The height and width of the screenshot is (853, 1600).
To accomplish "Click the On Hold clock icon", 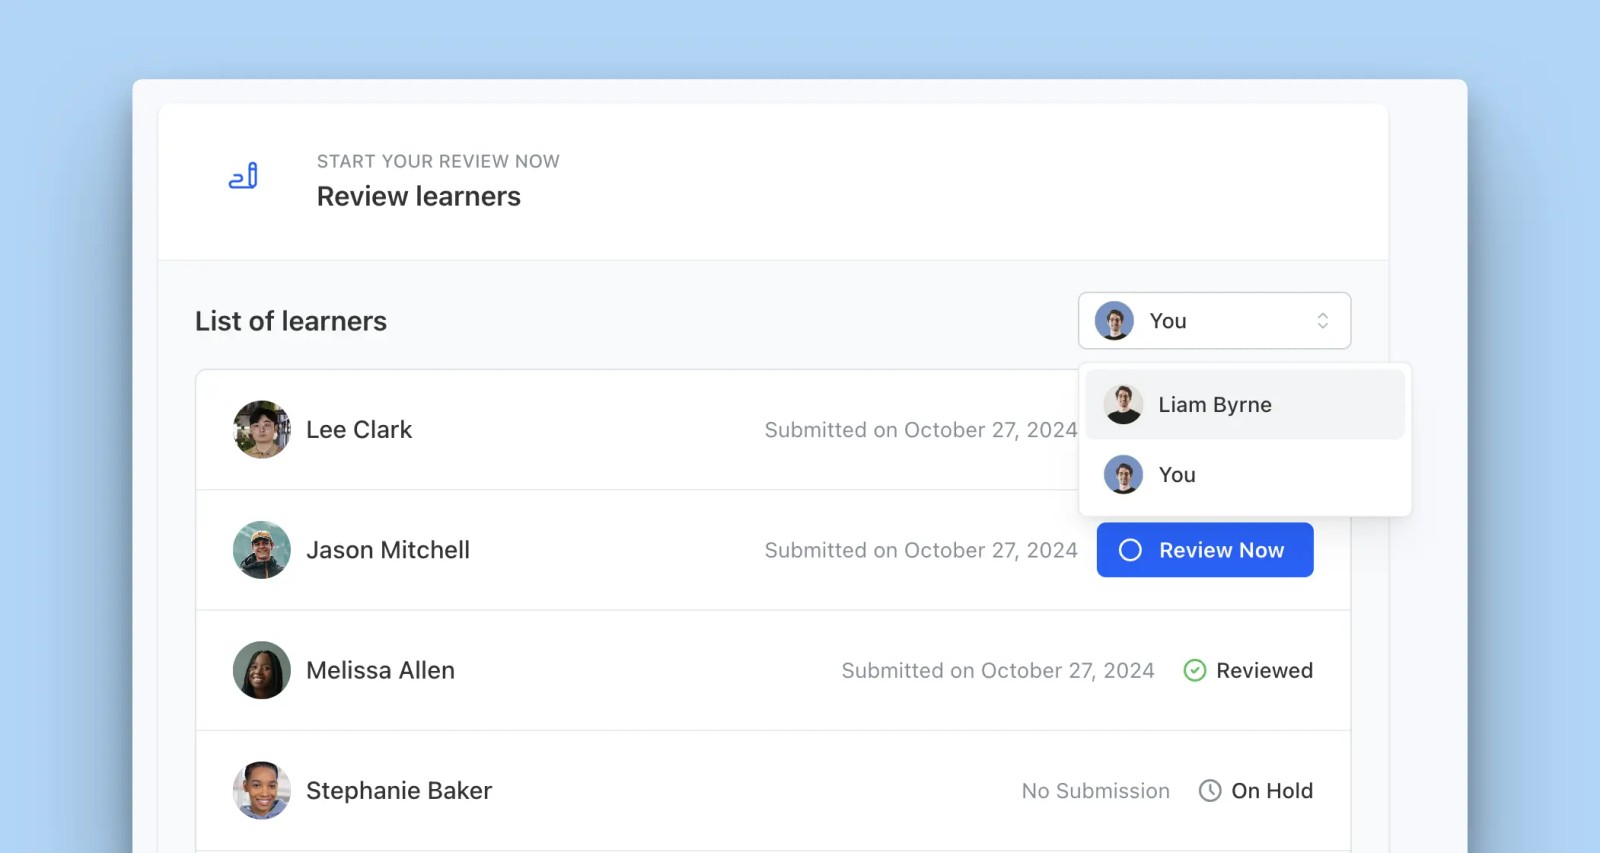I will pos(1210,791).
